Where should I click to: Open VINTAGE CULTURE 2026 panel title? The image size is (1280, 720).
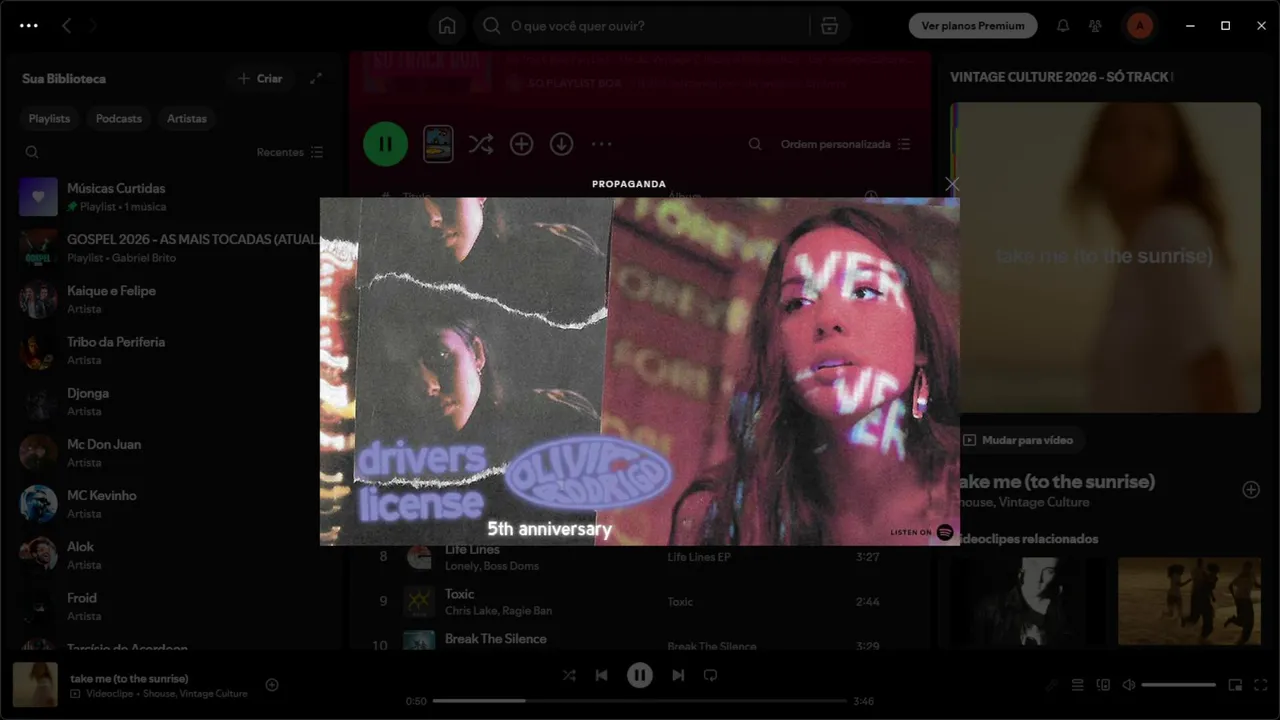[x=1061, y=77]
